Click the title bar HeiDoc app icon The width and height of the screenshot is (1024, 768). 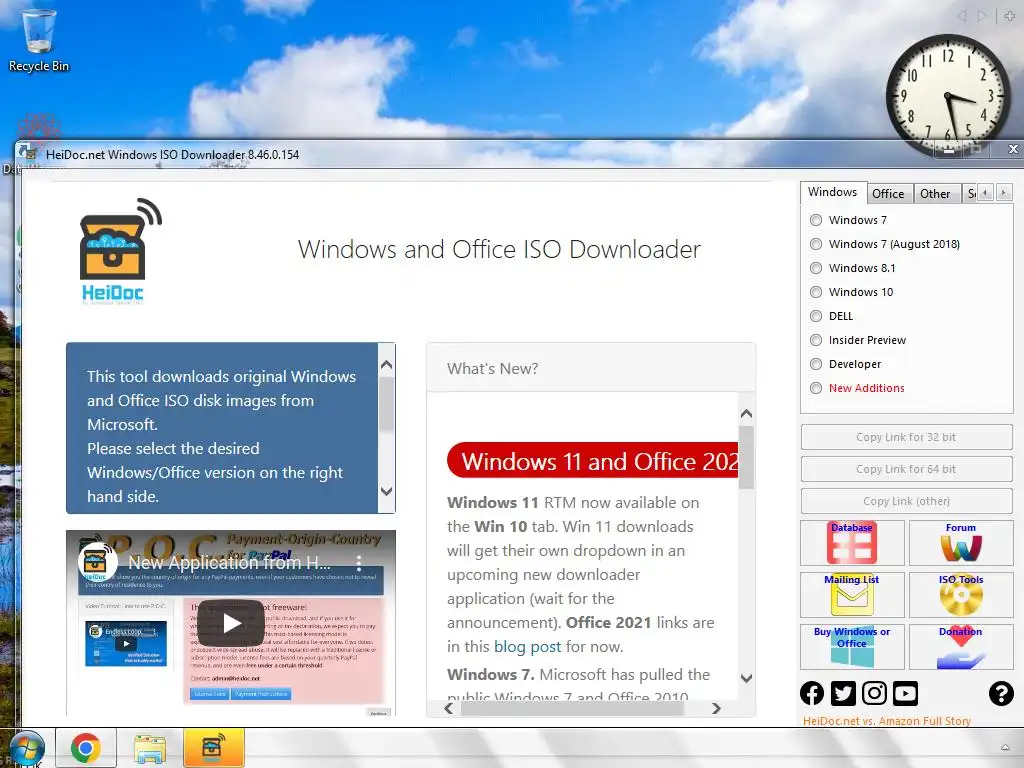click(x=28, y=153)
